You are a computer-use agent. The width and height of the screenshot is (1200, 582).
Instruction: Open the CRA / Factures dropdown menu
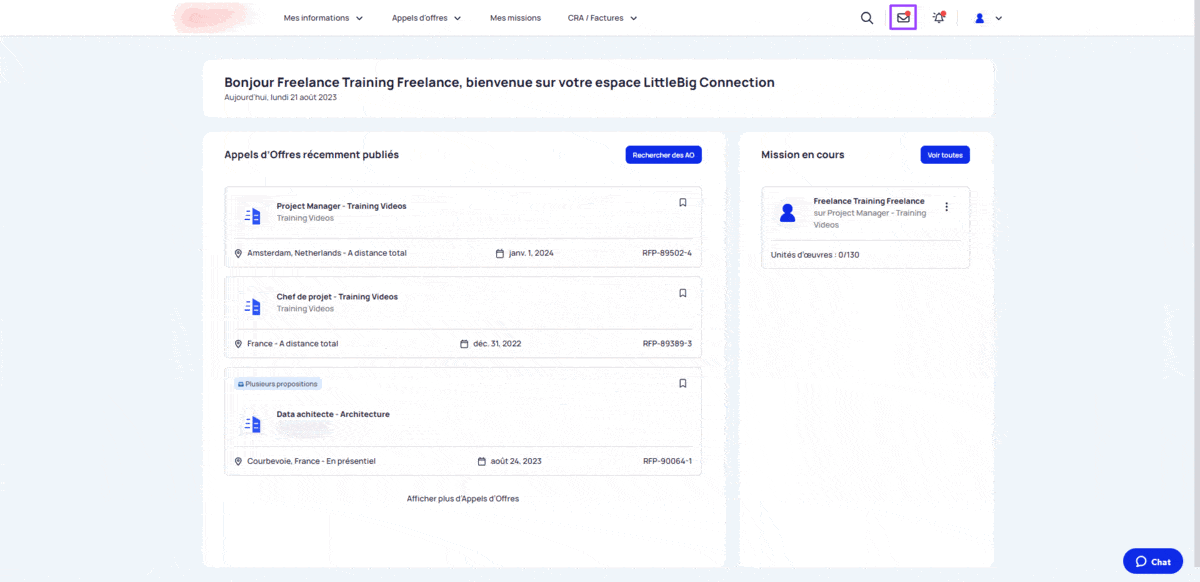(x=602, y=18)
